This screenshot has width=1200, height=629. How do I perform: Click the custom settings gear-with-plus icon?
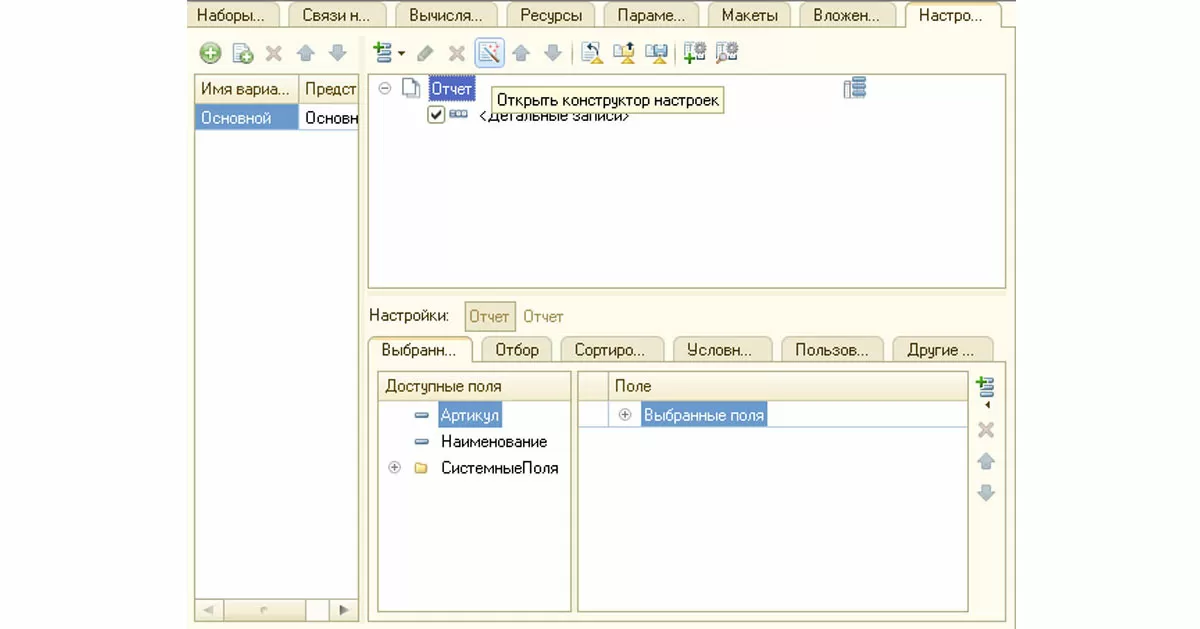(x=694, y=53)
